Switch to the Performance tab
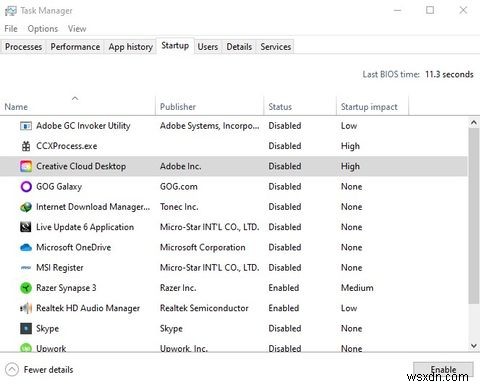The height and width of the screenshot is (387, 480). click(75, 47)
